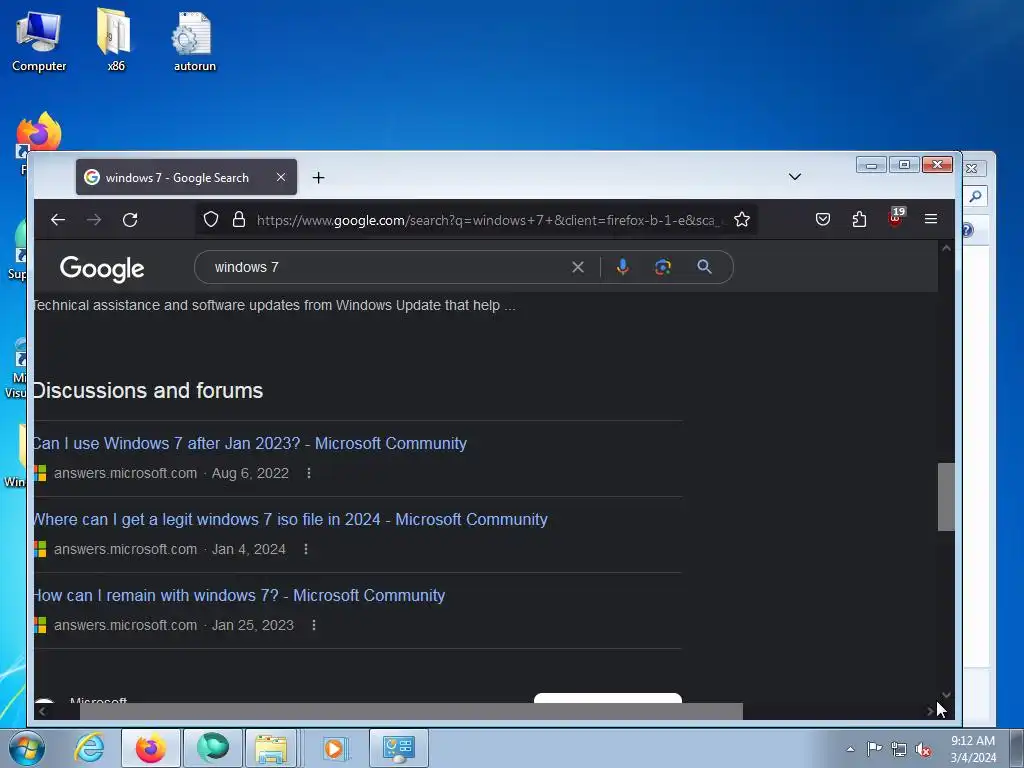The image size is (1024, 768).
Task: Click the vertical scrollbar thumb
Action: pos(946,497)
